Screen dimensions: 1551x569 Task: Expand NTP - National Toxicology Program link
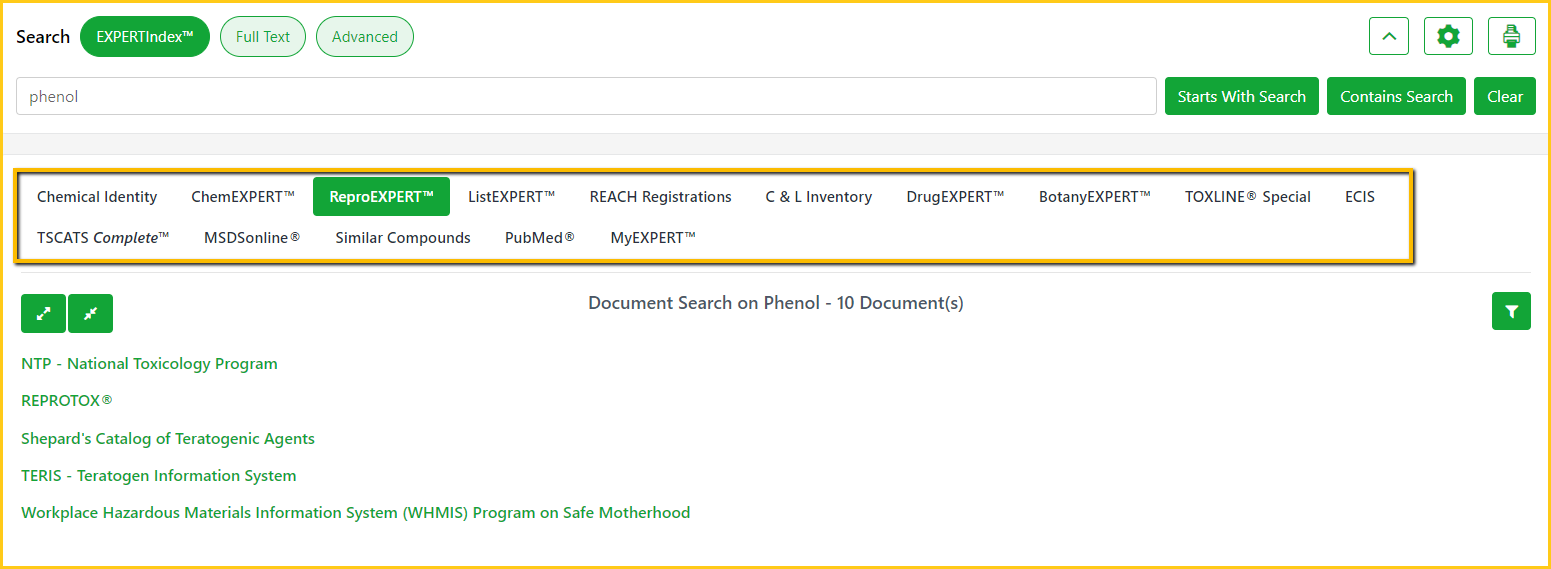click(x=149, y=364)
